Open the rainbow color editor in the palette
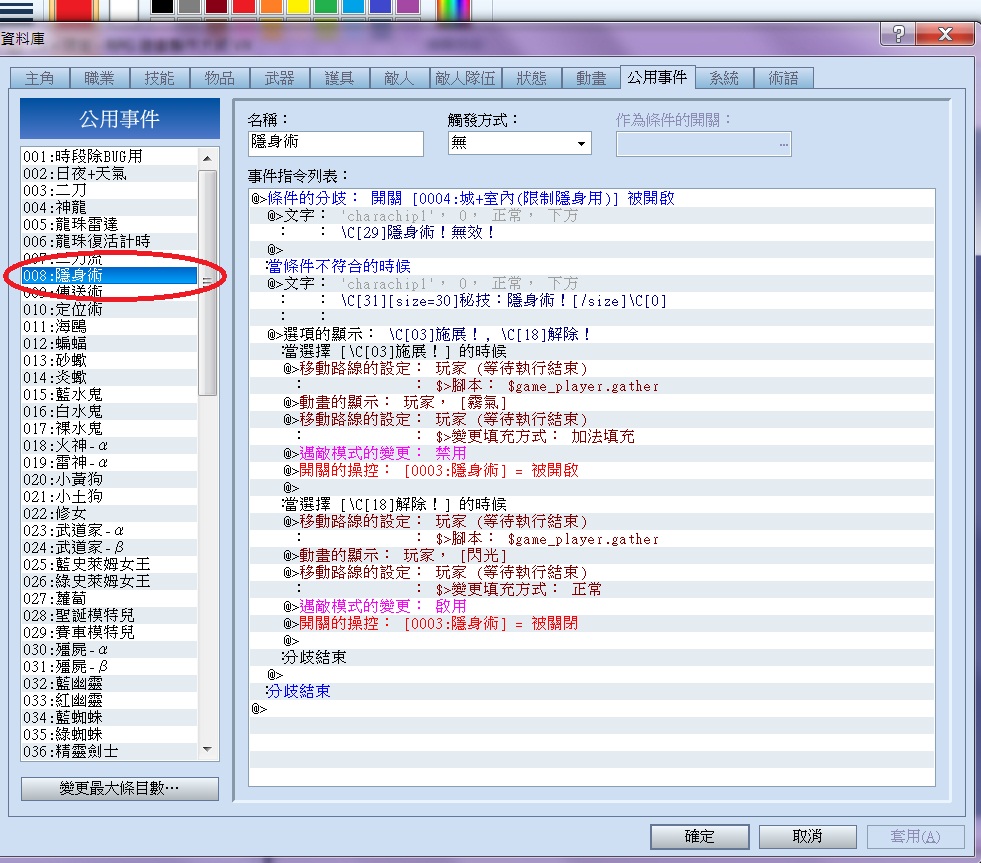 (x=455, y=8)
